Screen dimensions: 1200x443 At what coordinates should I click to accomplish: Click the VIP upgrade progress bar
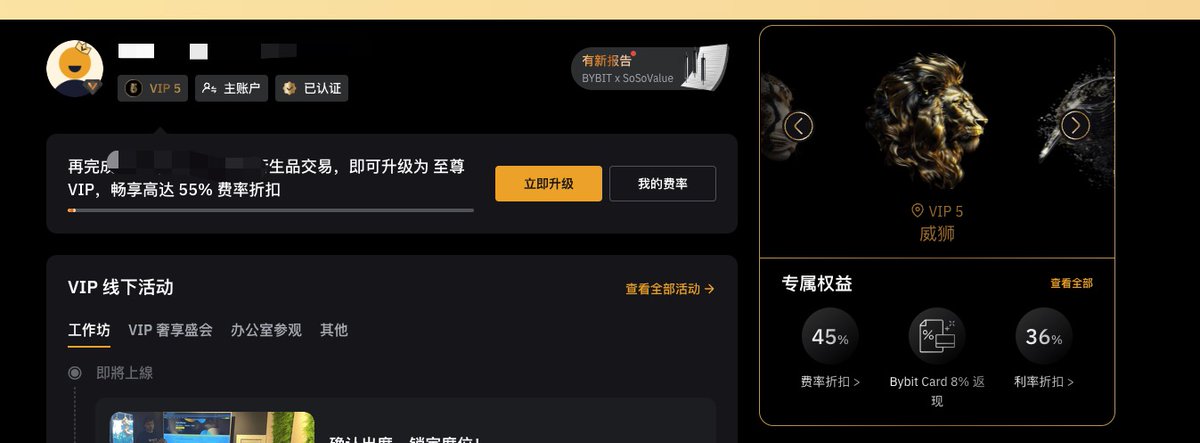pos(271,210)
